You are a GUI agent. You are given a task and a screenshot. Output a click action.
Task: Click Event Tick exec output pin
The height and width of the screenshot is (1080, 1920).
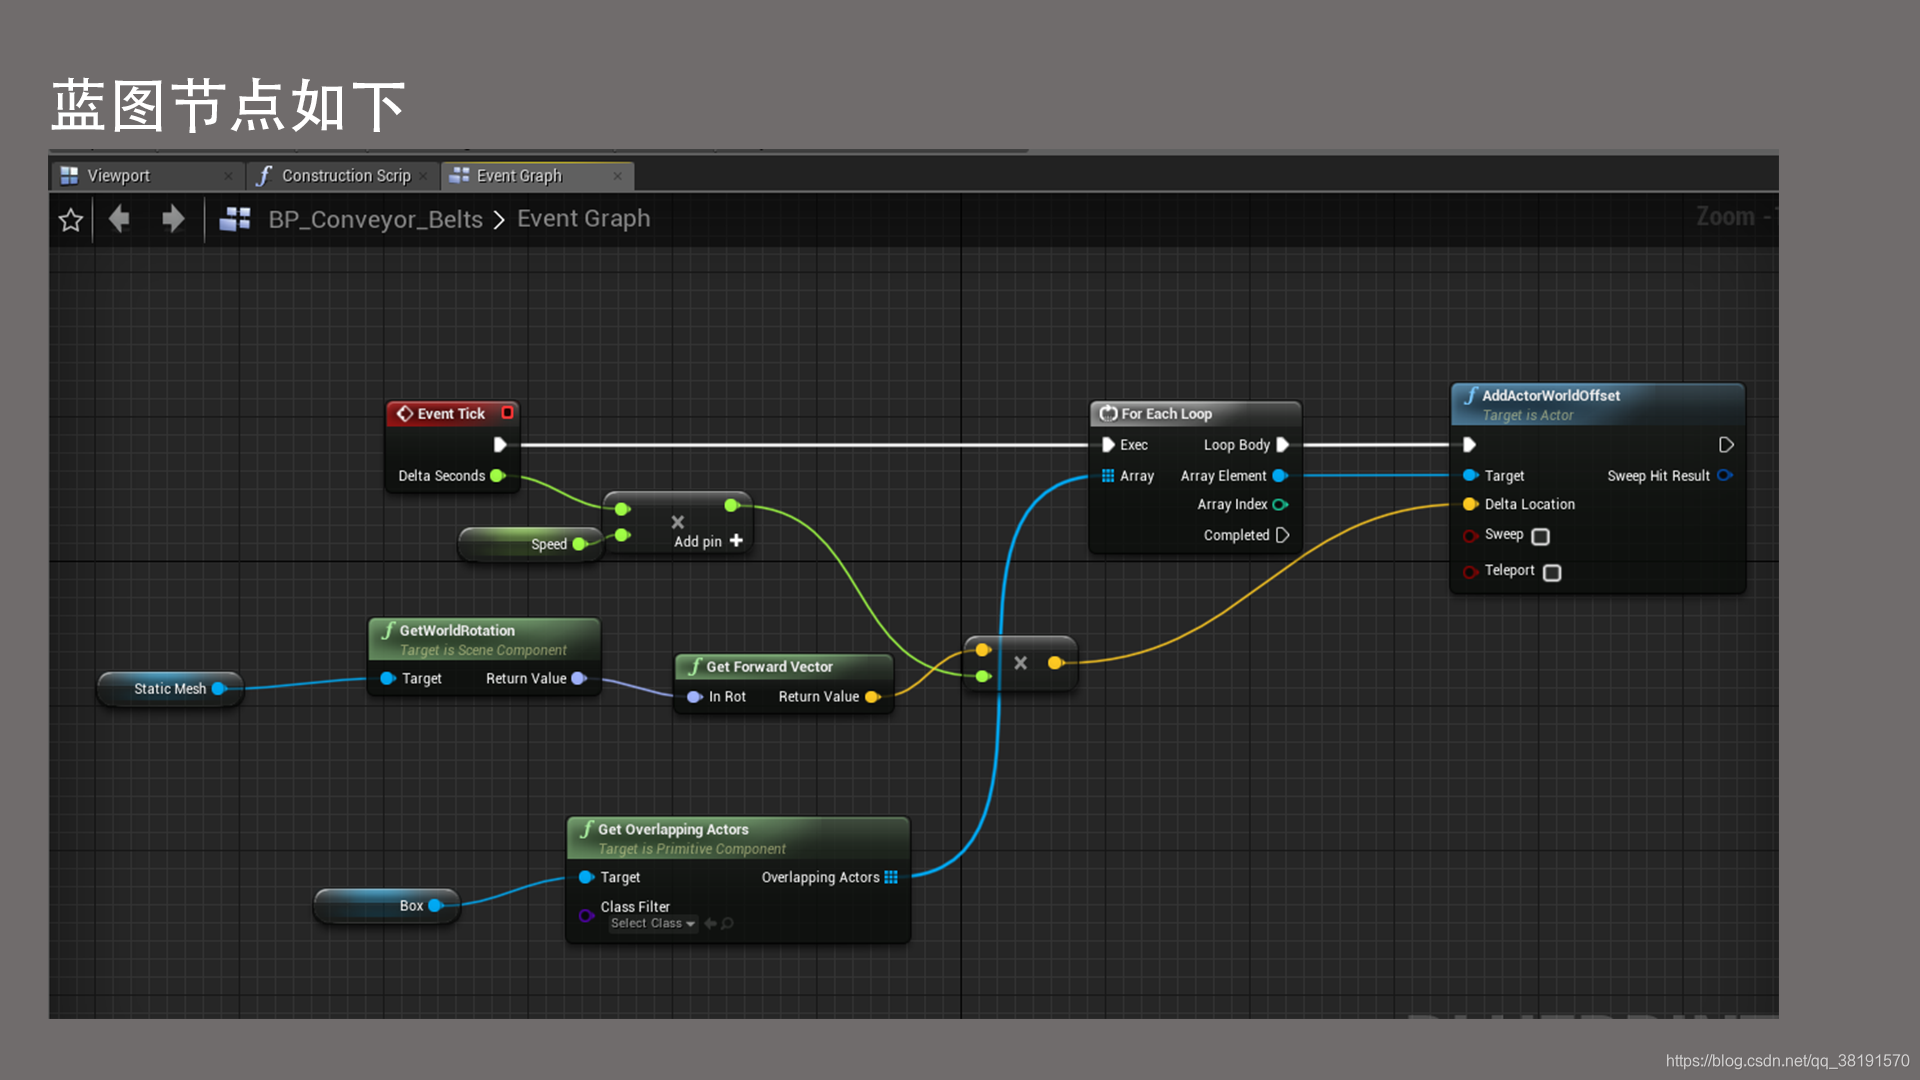[x=500, y=445]
